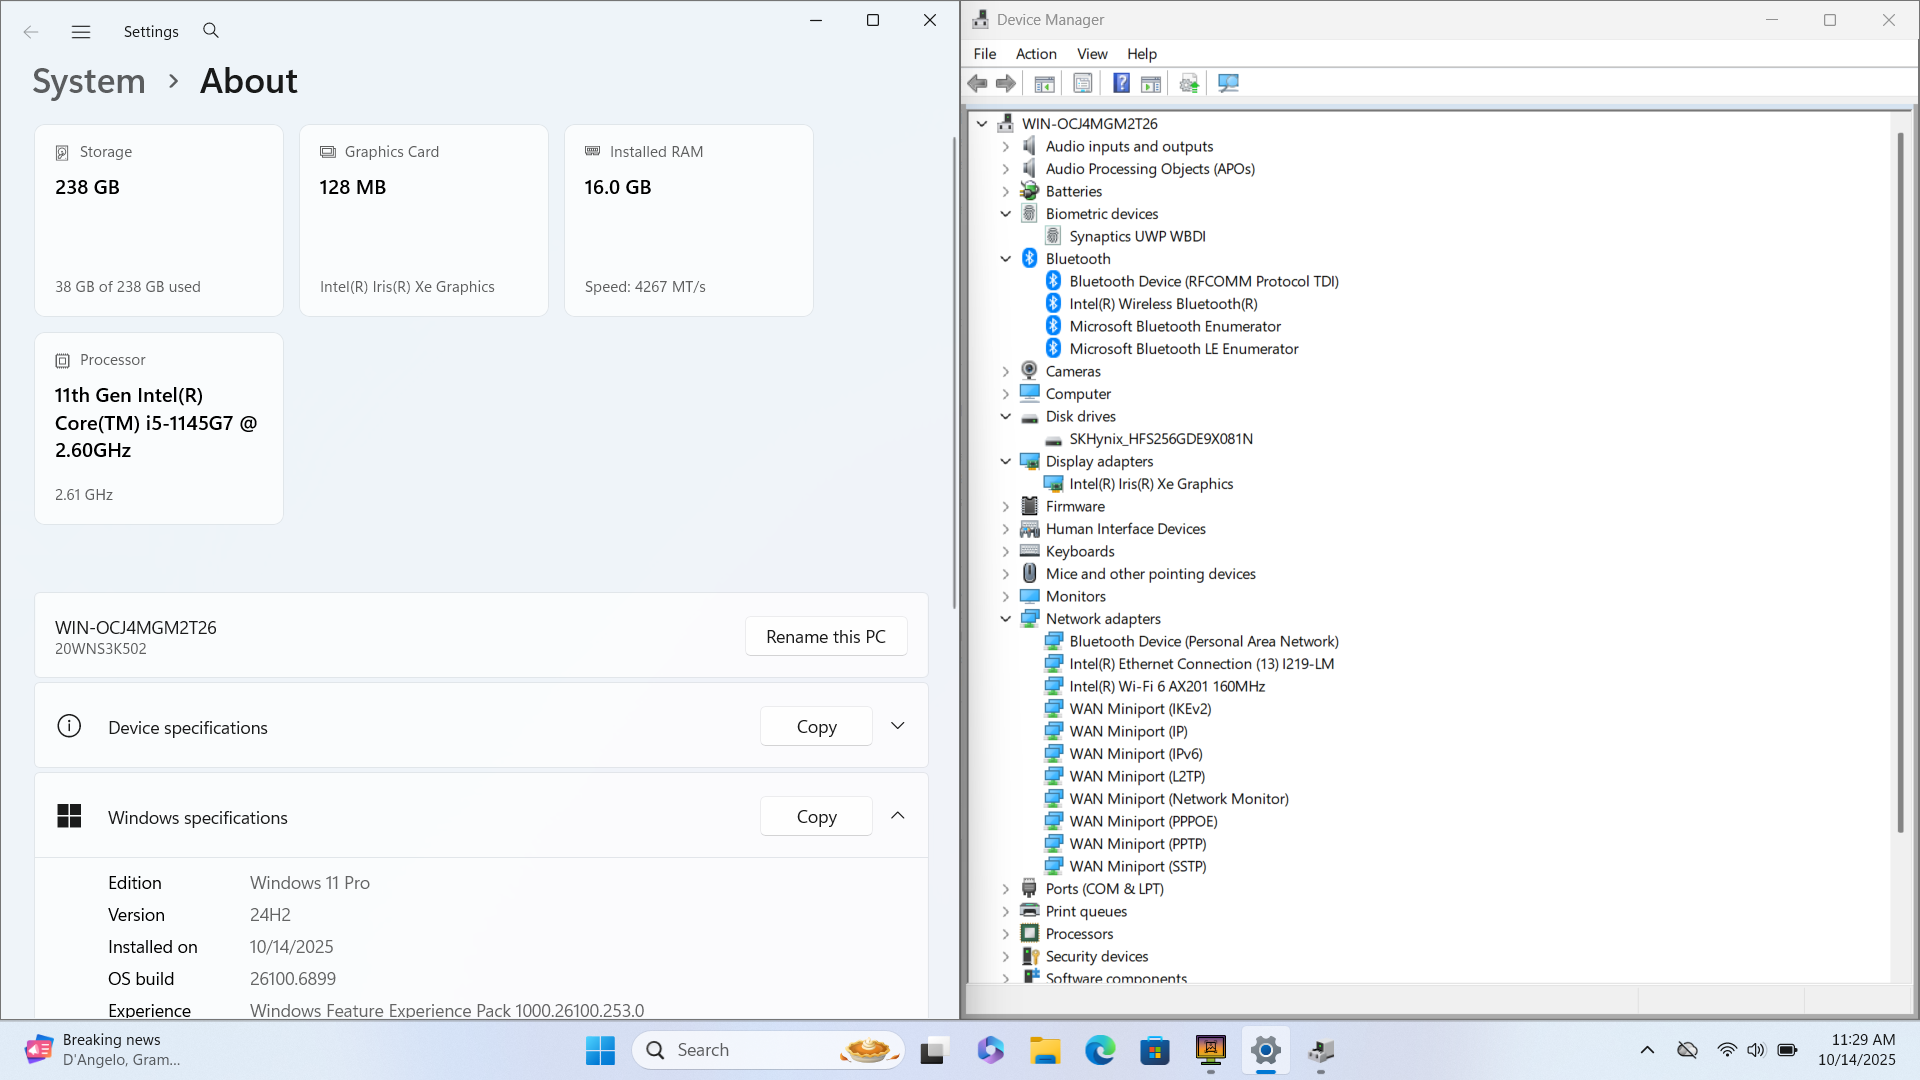Open Microsoft Edge from the taskbar
The height and width of the screenshot is (1080, 1920).
[x=1100, y=1050]
